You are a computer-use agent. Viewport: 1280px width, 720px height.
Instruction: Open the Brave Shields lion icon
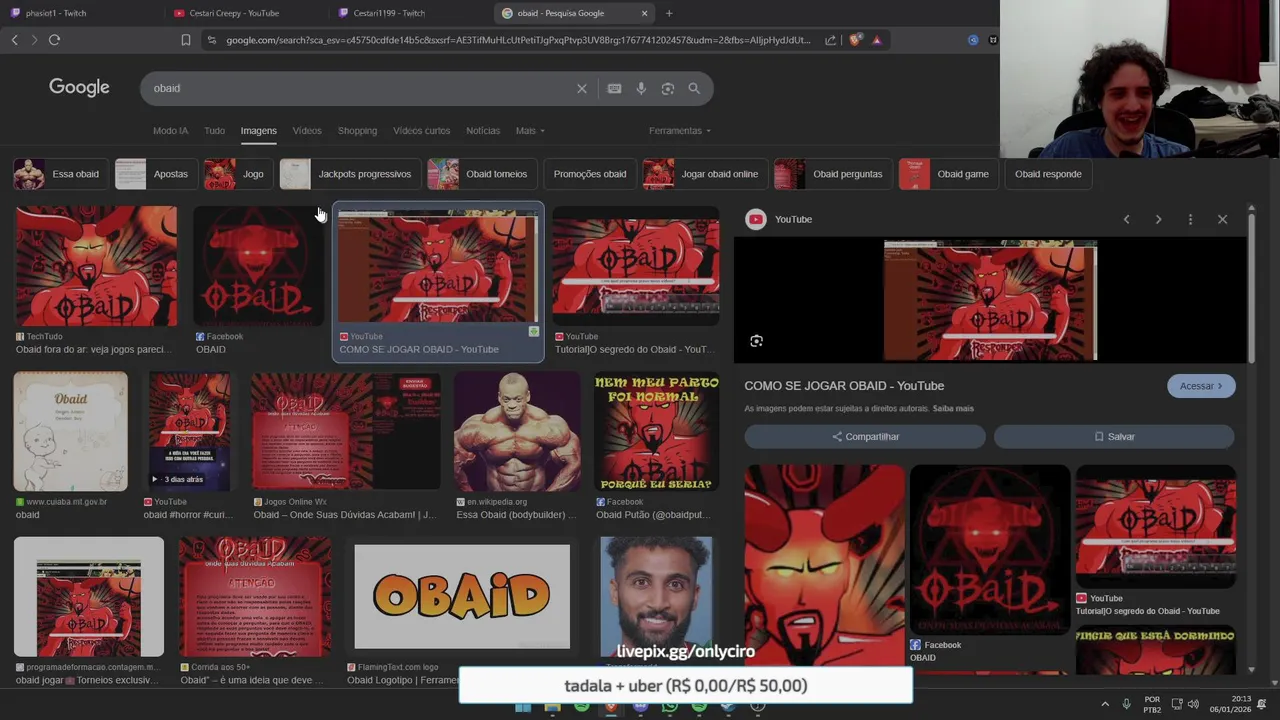[855, 40]
